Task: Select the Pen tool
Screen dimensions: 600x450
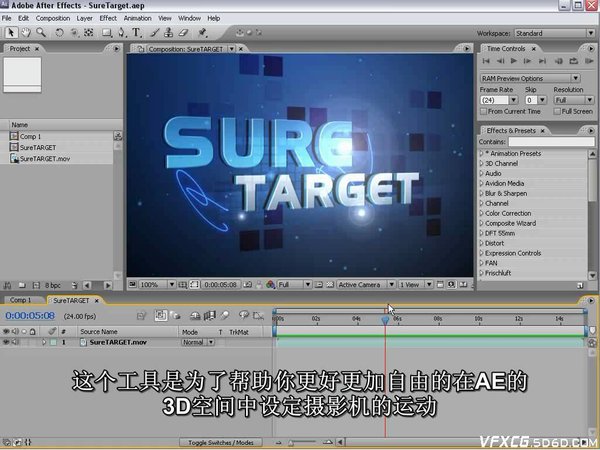Action: [x=121, y=33]
